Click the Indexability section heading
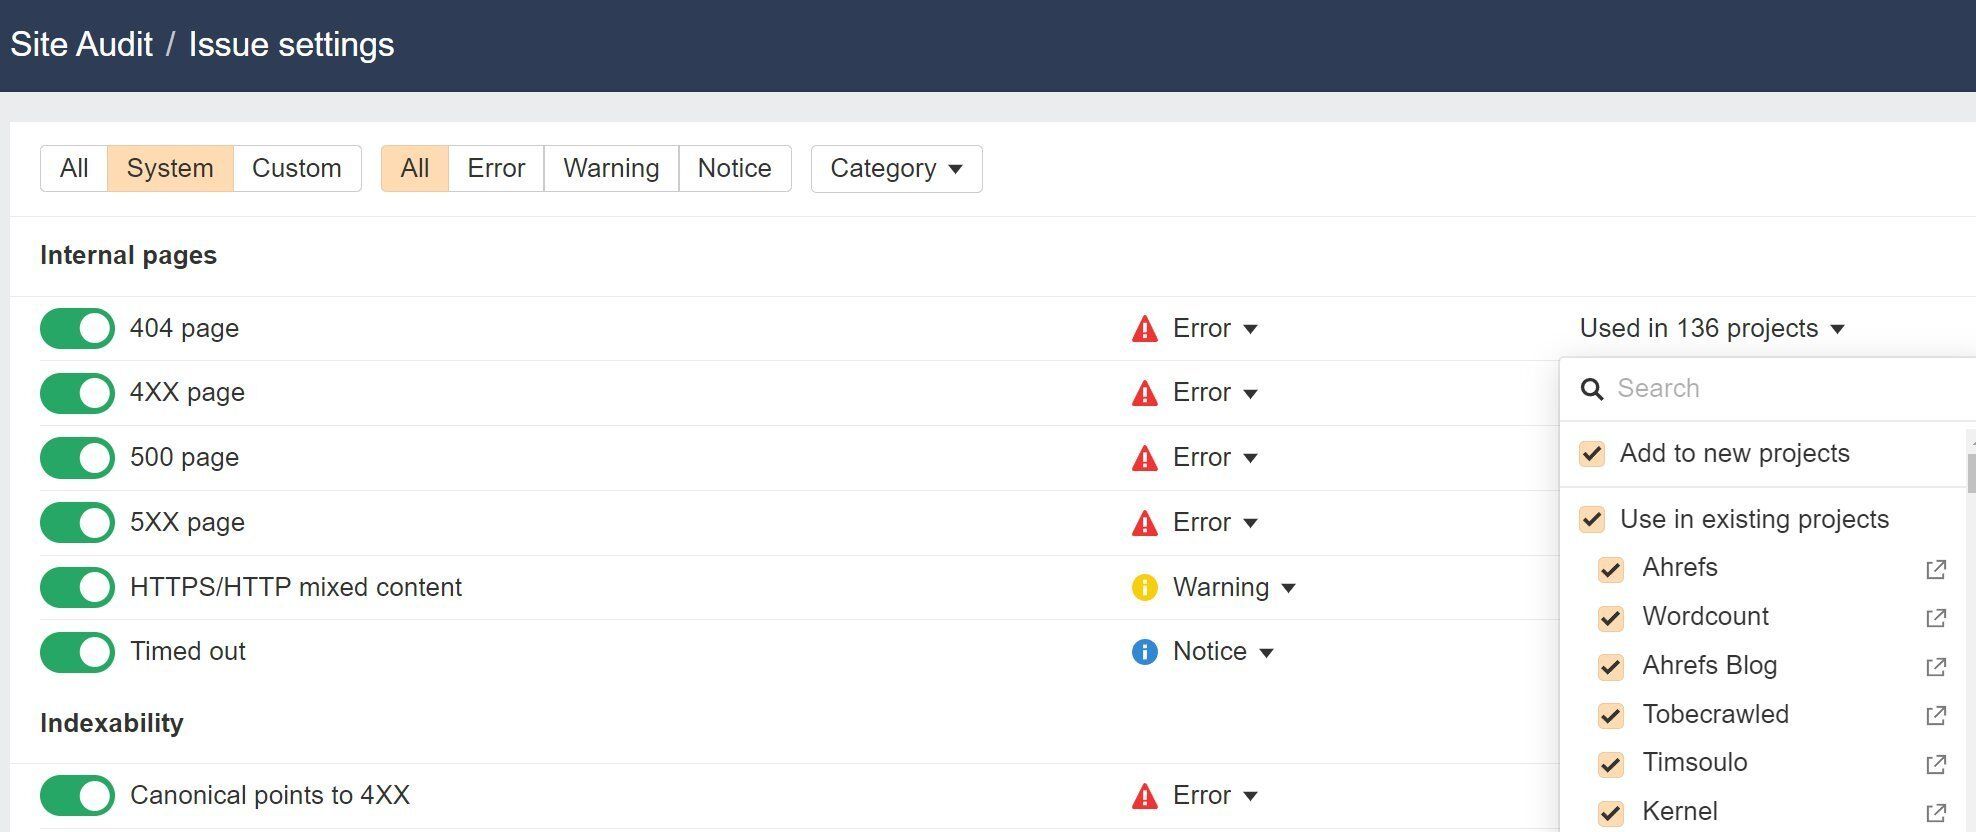The width and height of the screenshot is (1976, 832). pyautogui.click(x=111, y=724)
